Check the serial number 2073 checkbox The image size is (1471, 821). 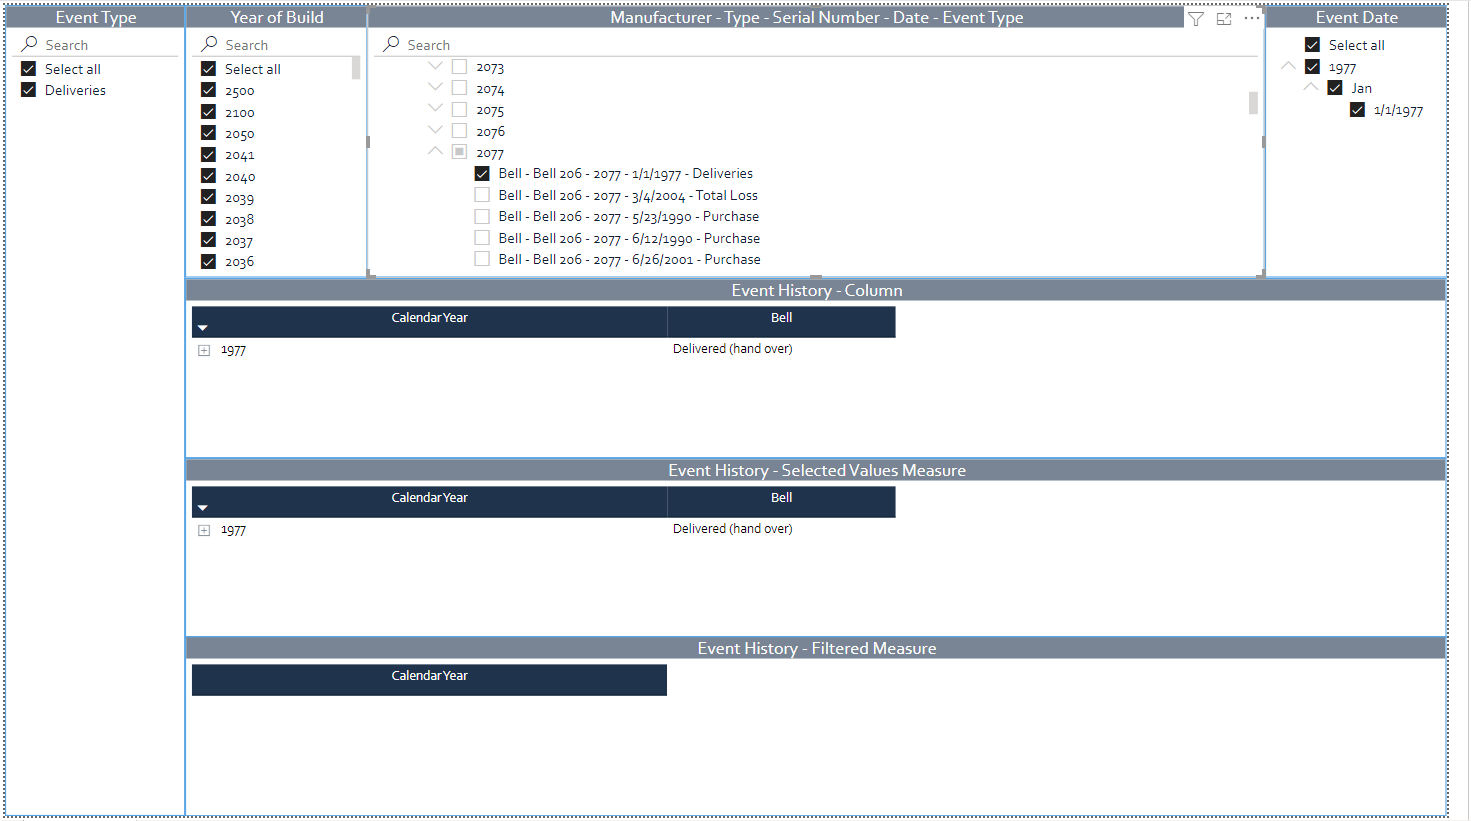pyautogui.click(x=459, y=67)
